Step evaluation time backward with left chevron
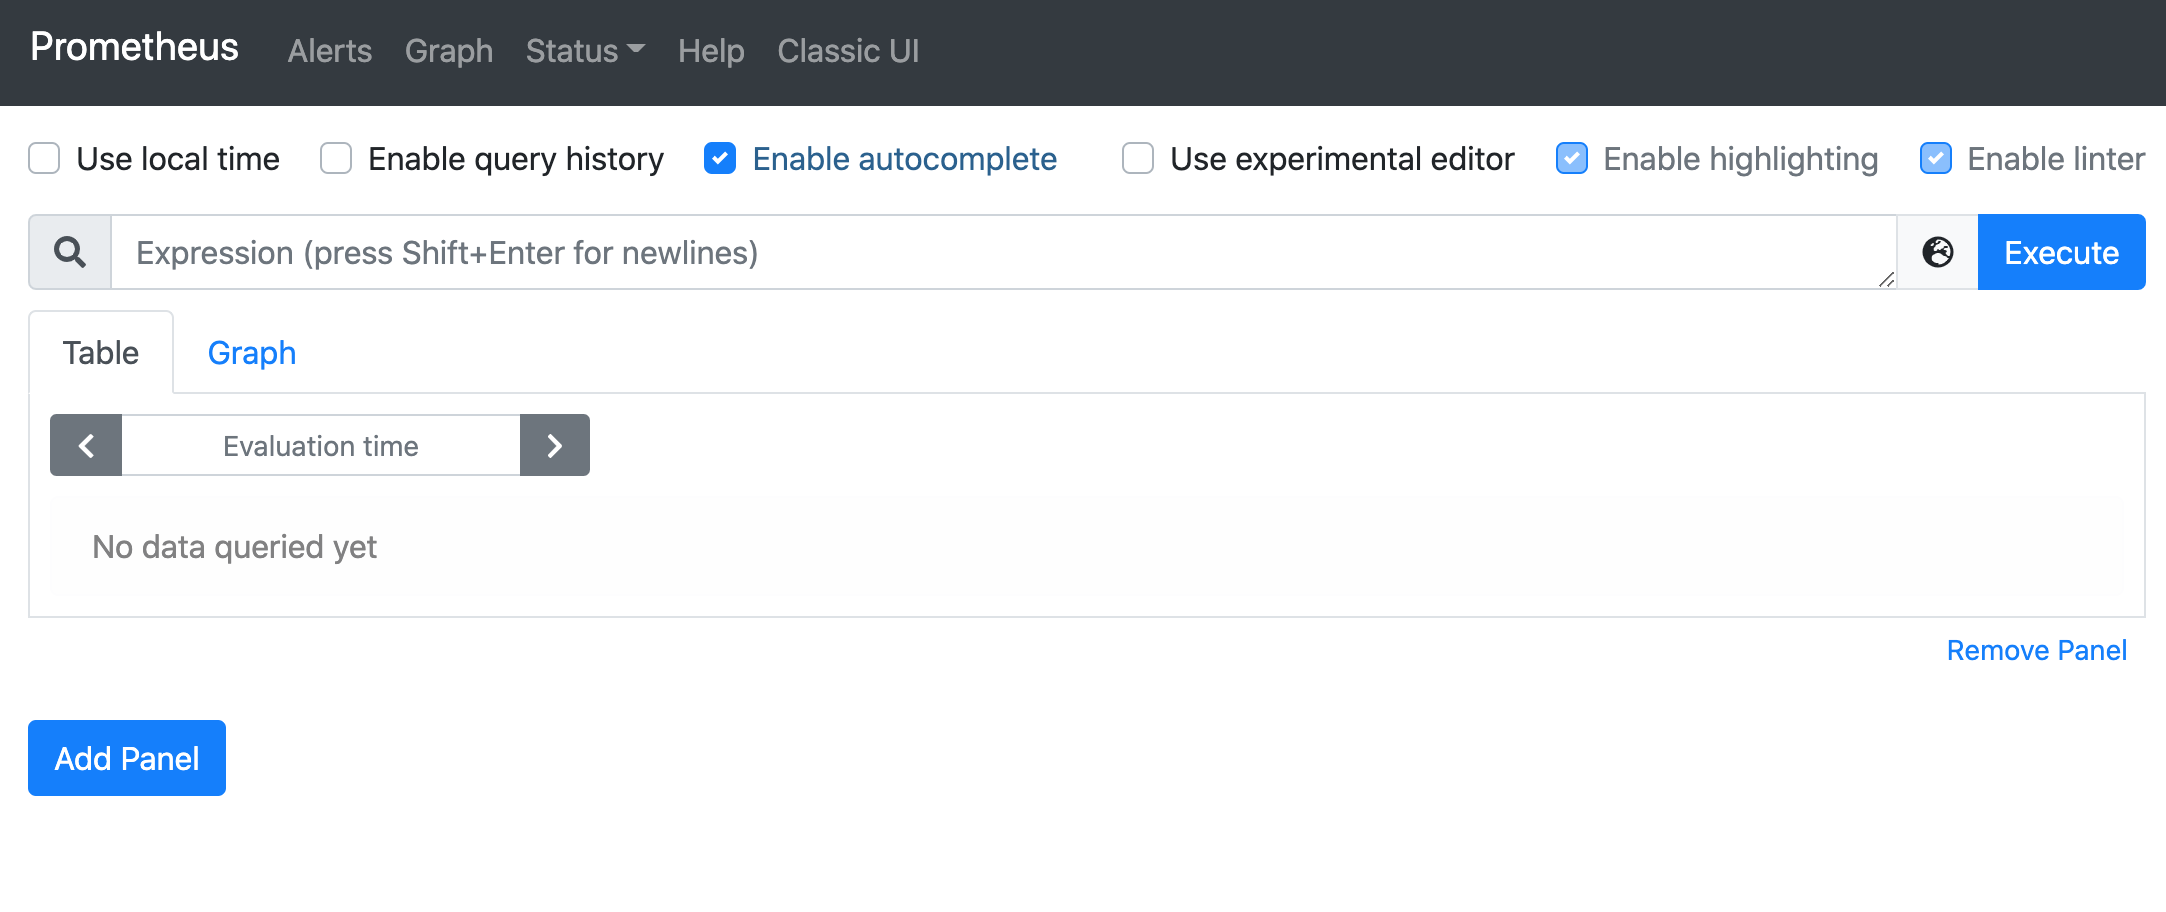 click(x=86, y=446)
